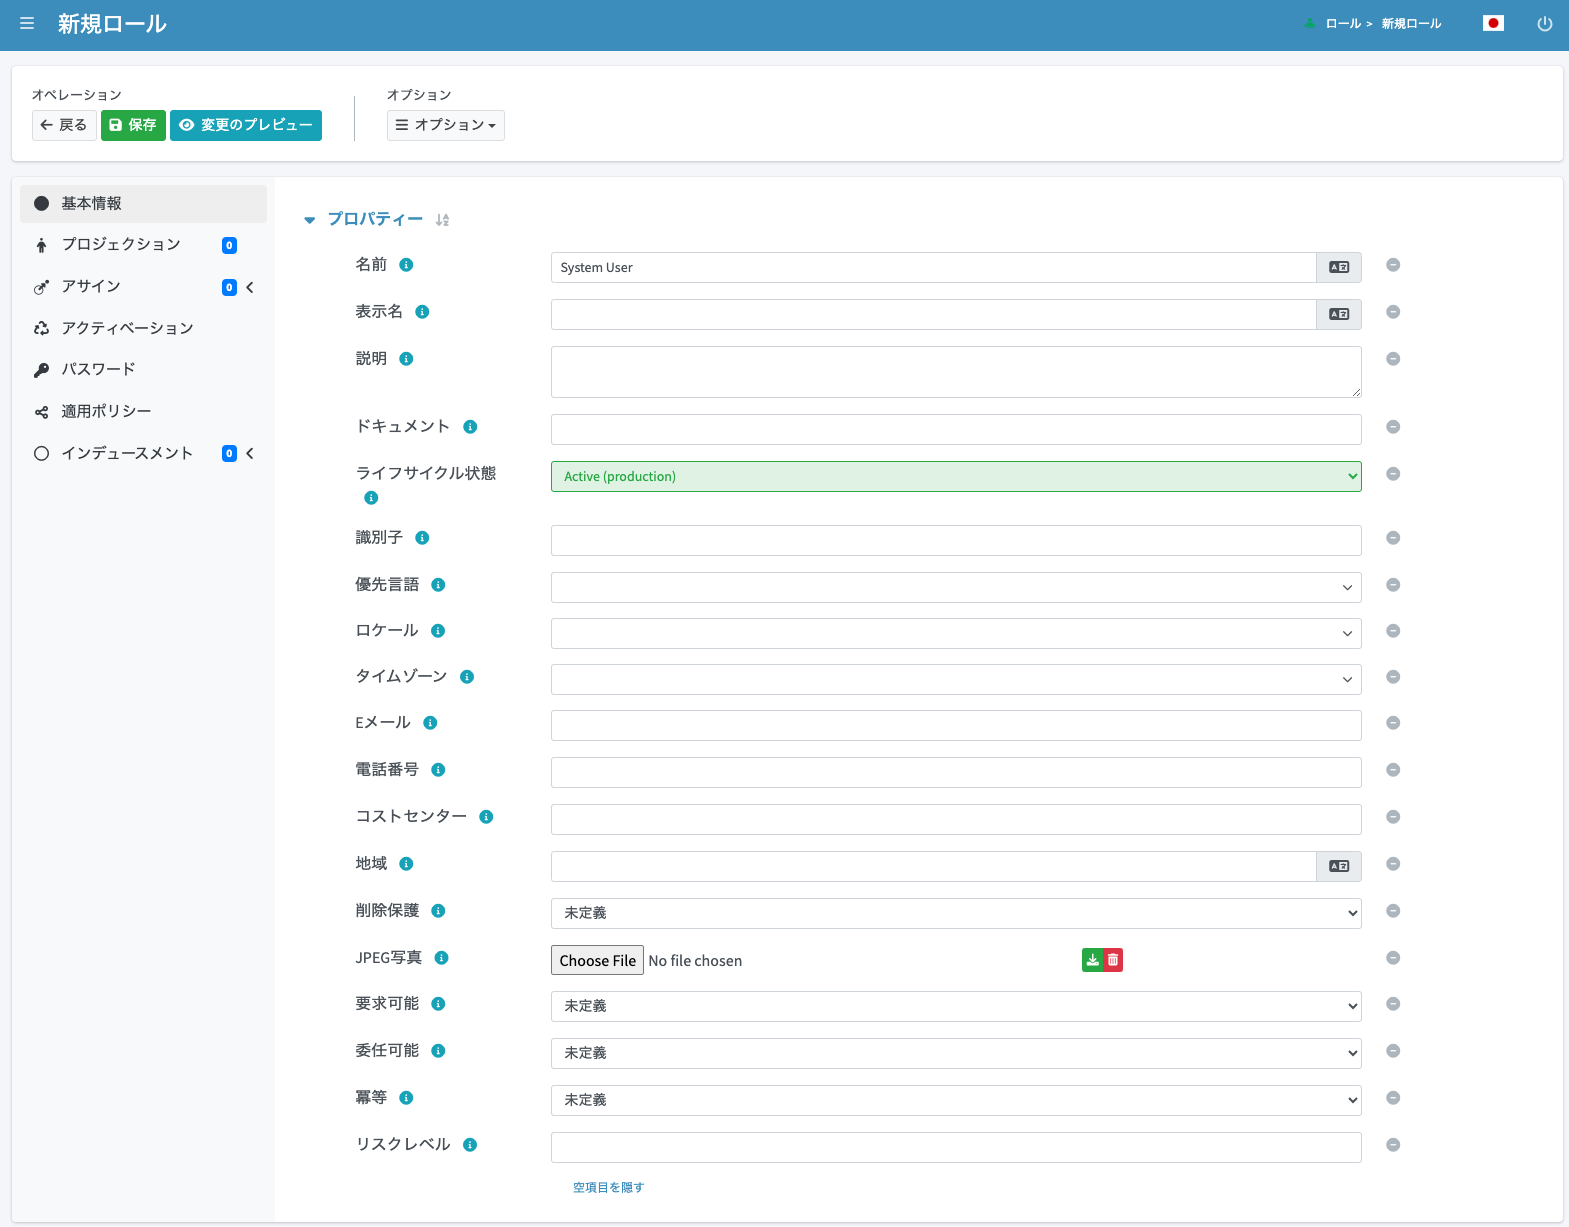
Task: Click the info icon next to 名前
Action: pos(406,265)
